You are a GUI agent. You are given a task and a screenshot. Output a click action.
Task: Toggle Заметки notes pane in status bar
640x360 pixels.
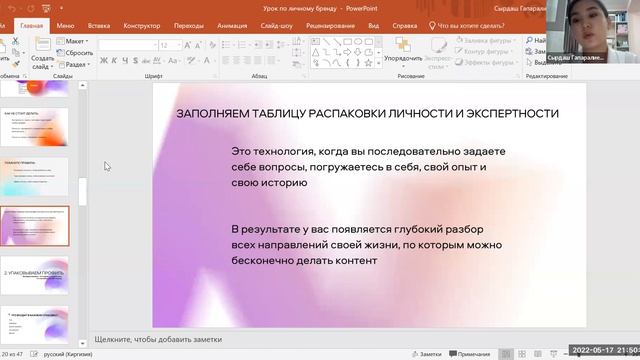[427, 354]
